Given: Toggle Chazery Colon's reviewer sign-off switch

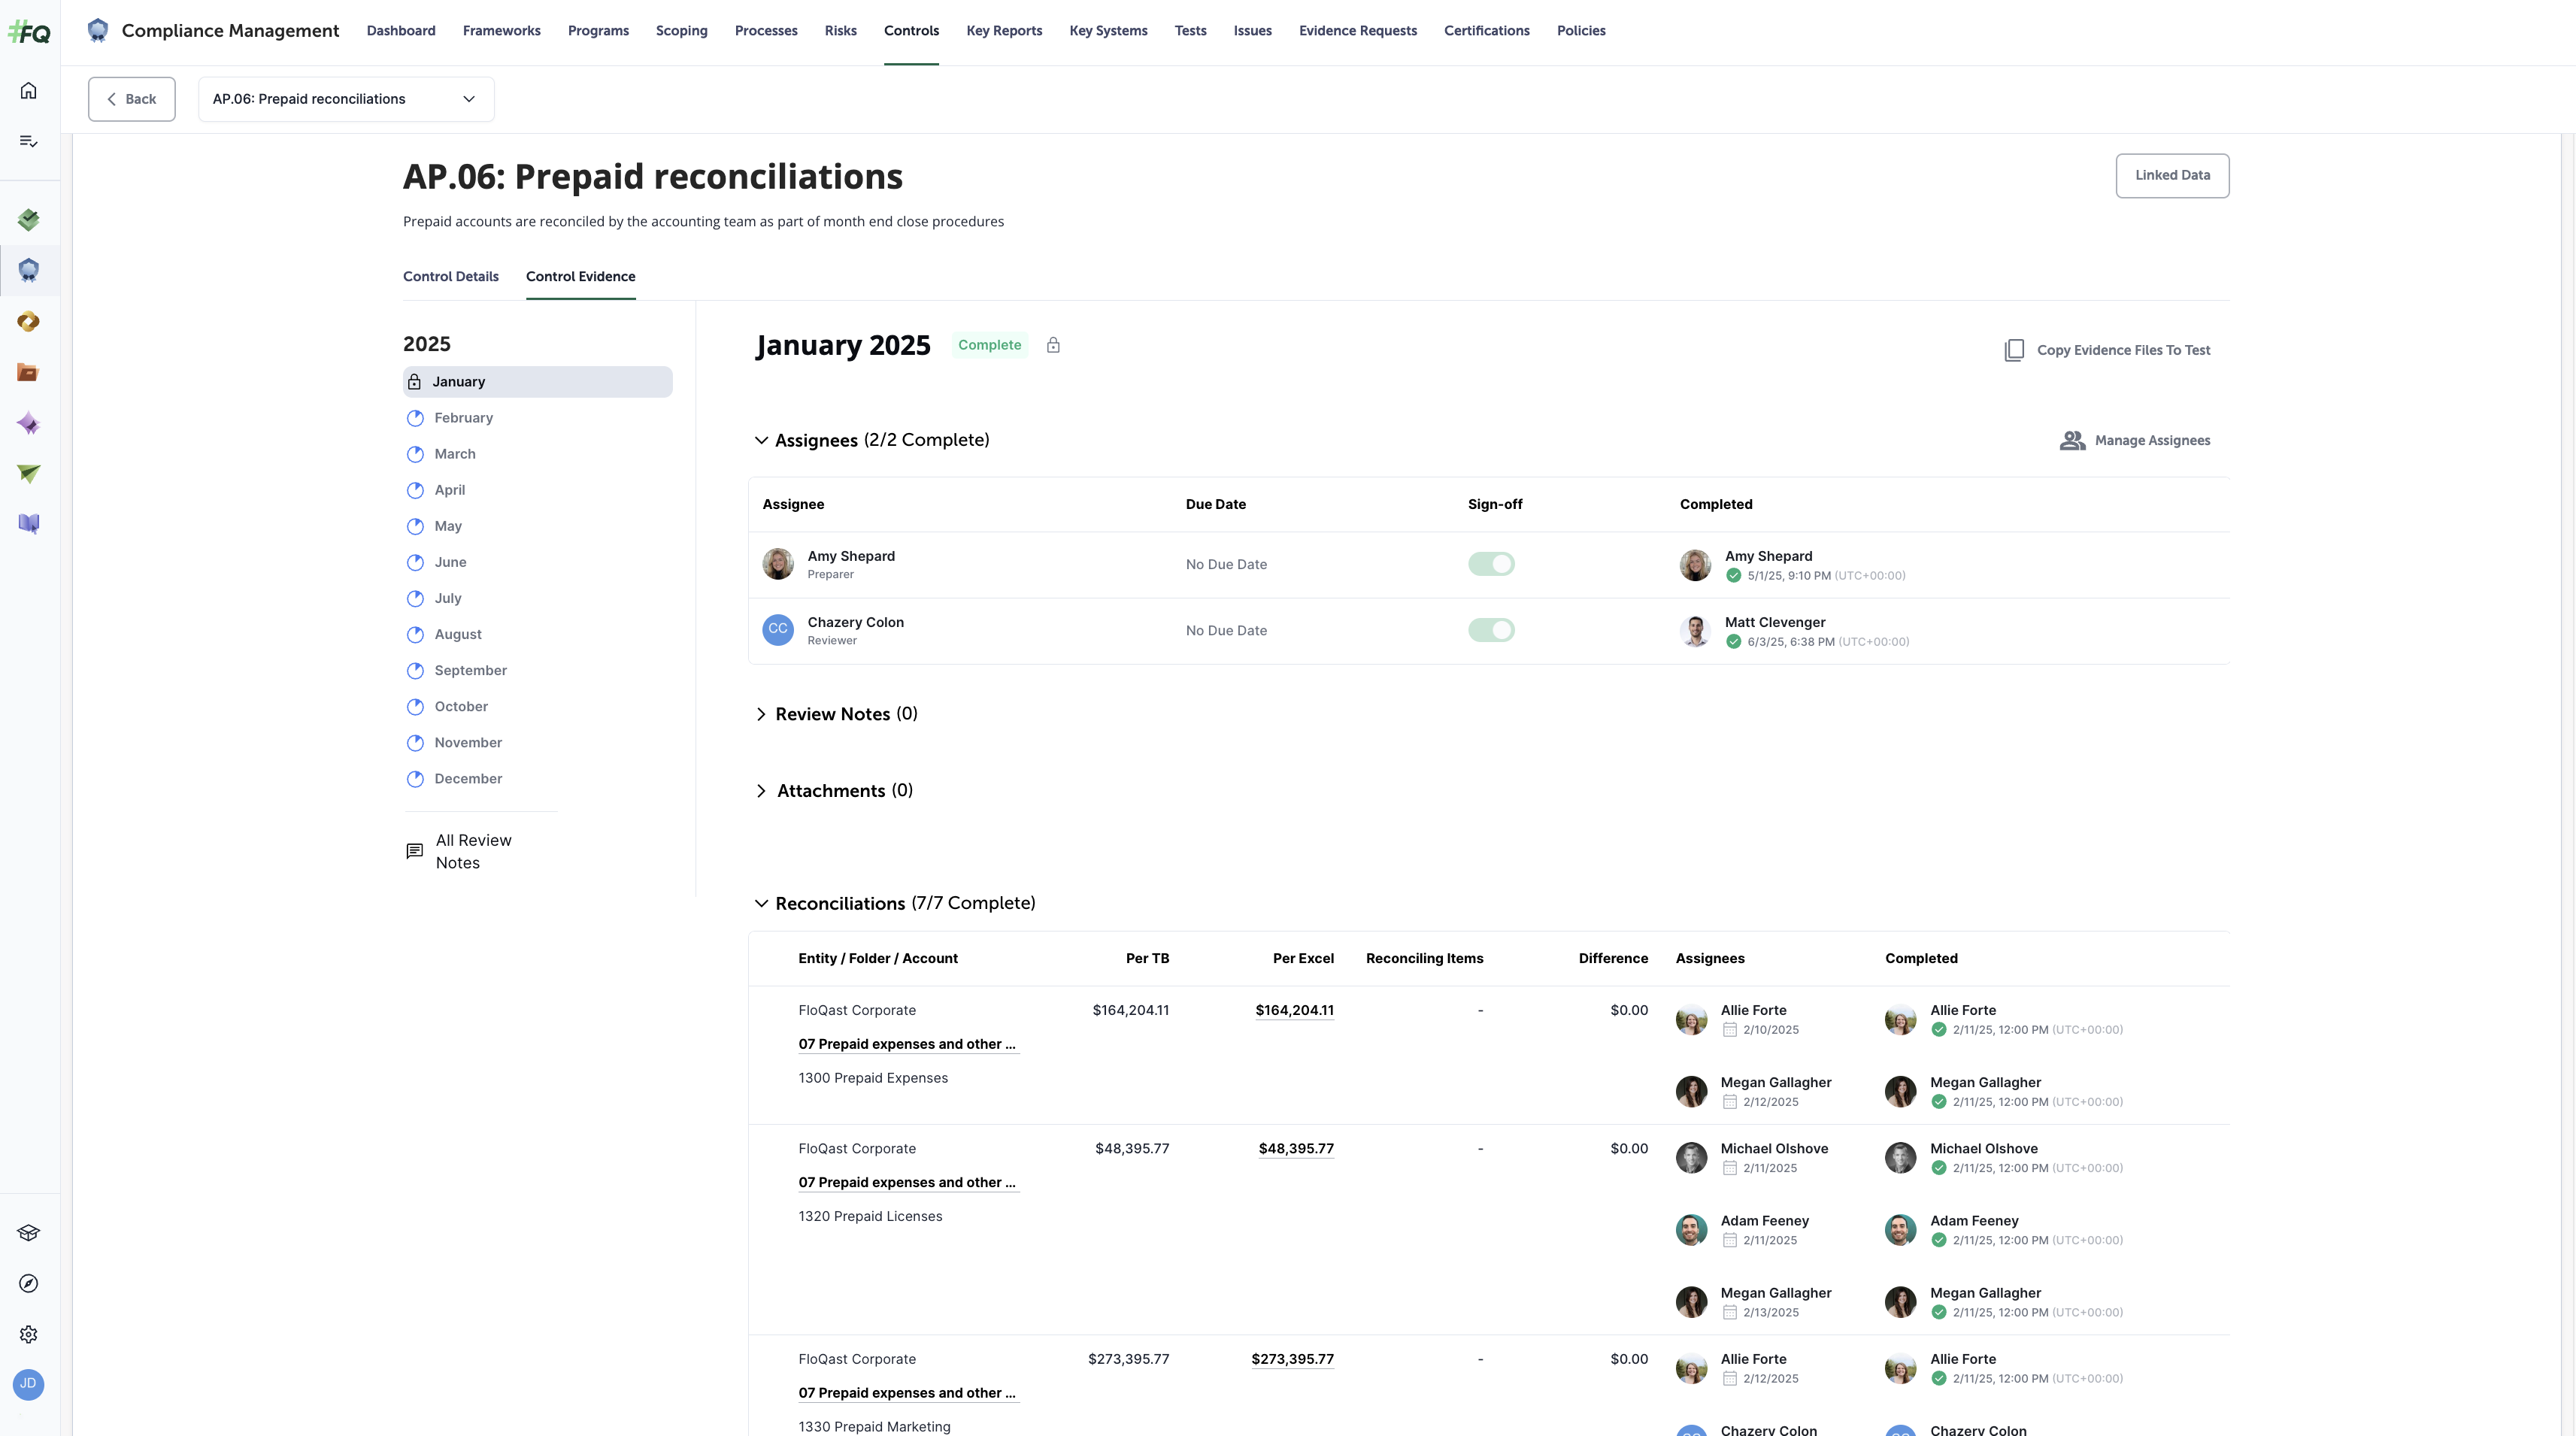Looking at the screenshot, I should 1491,630.
